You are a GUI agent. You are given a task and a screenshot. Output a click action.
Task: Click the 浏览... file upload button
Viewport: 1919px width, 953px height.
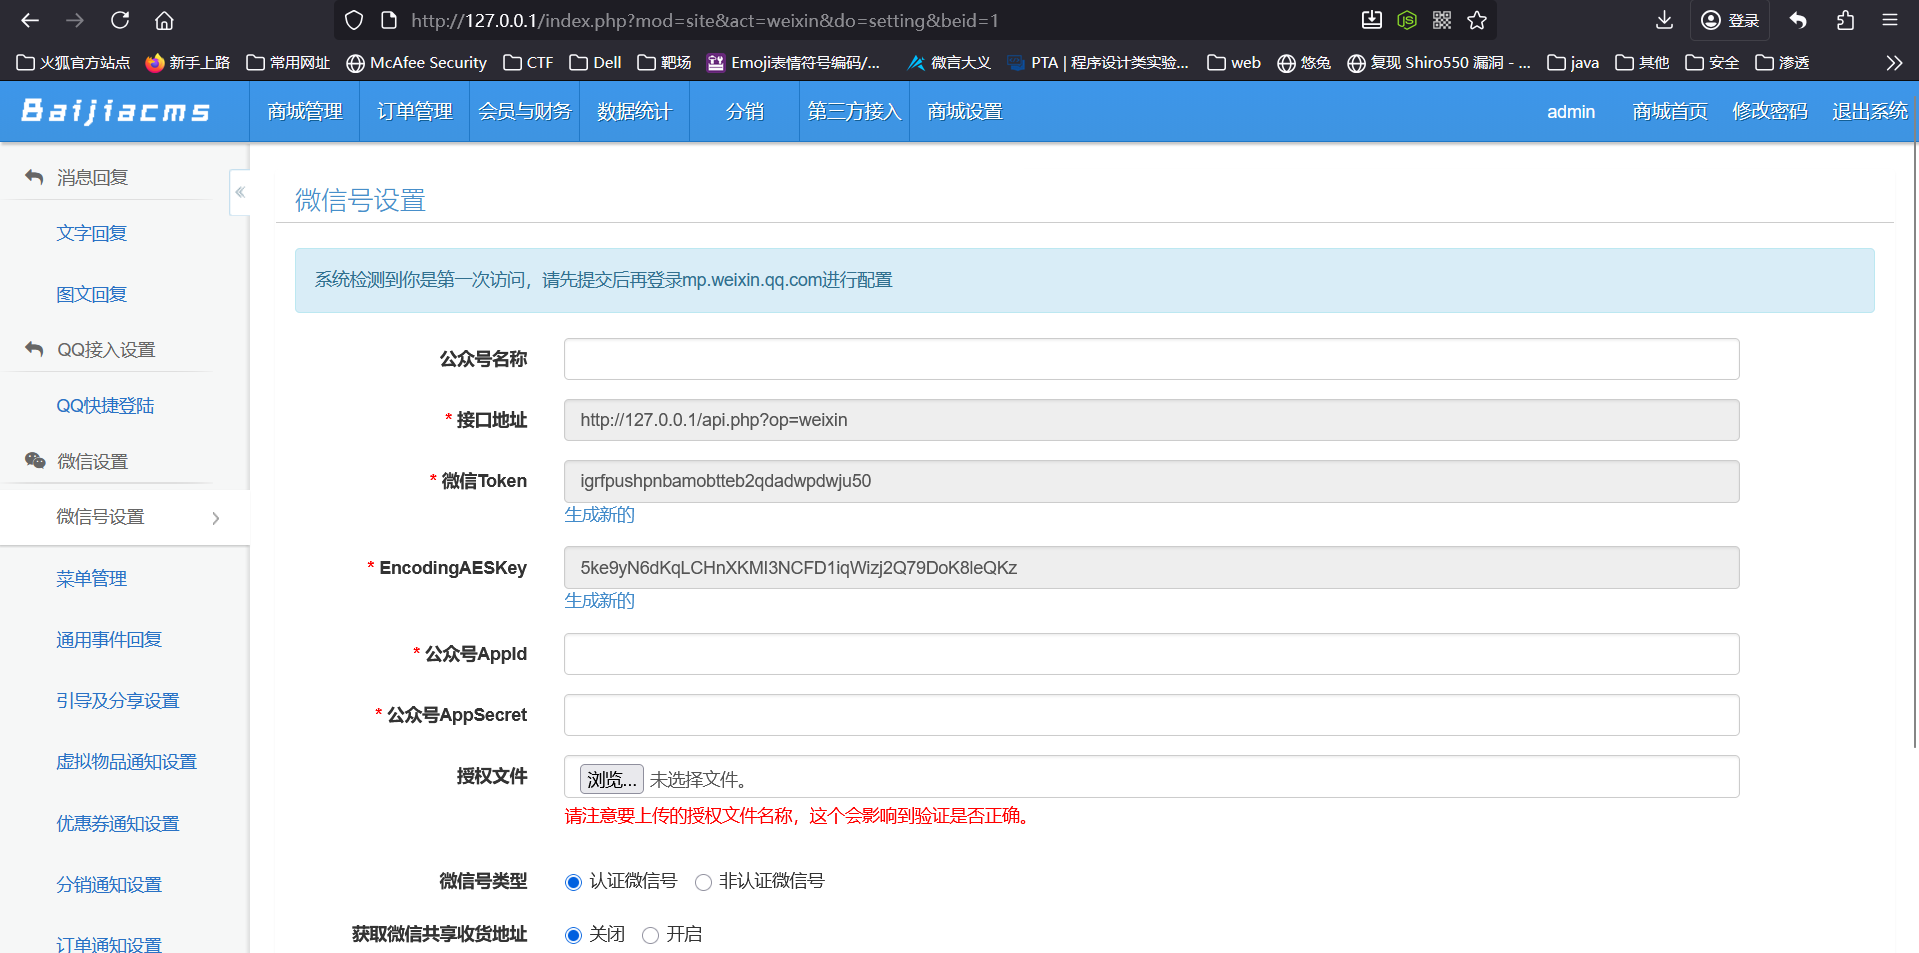[611, 779]
